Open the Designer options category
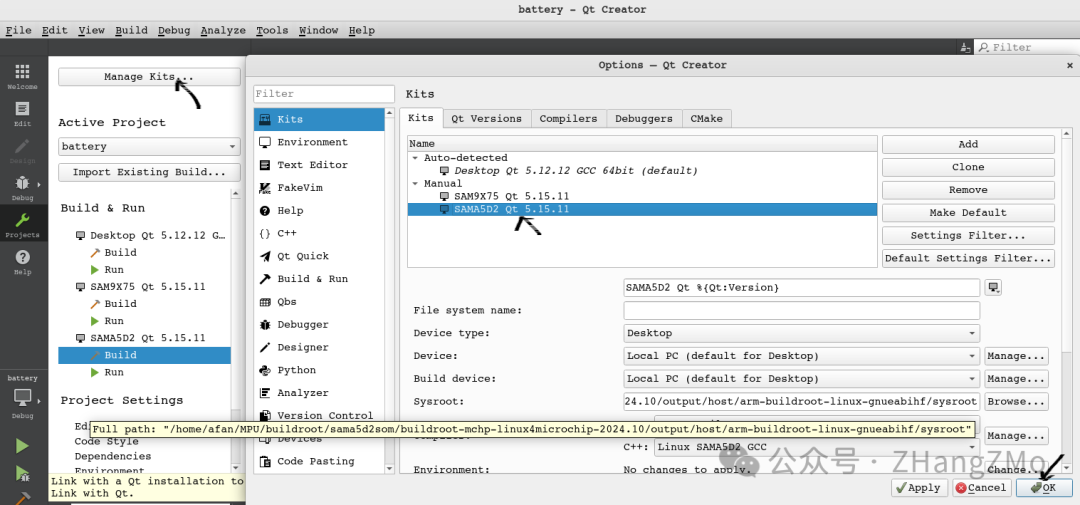Viewport: 1080px width, 505px height. click(x=319, y=347)
